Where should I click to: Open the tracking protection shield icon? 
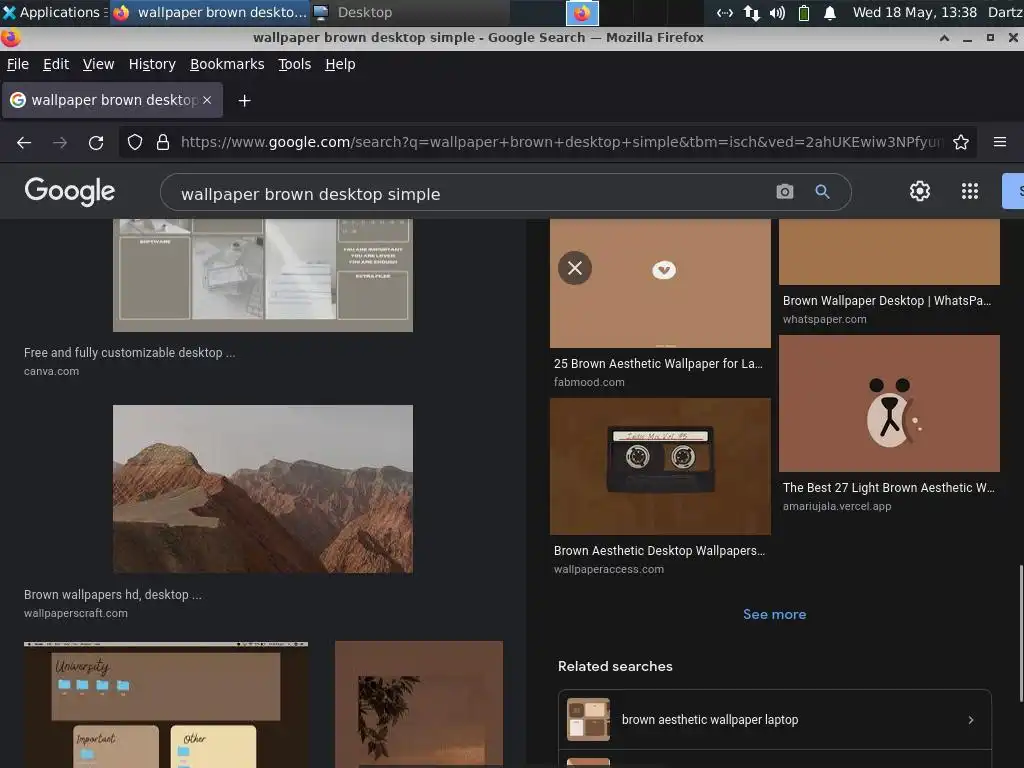coord(135,142)
